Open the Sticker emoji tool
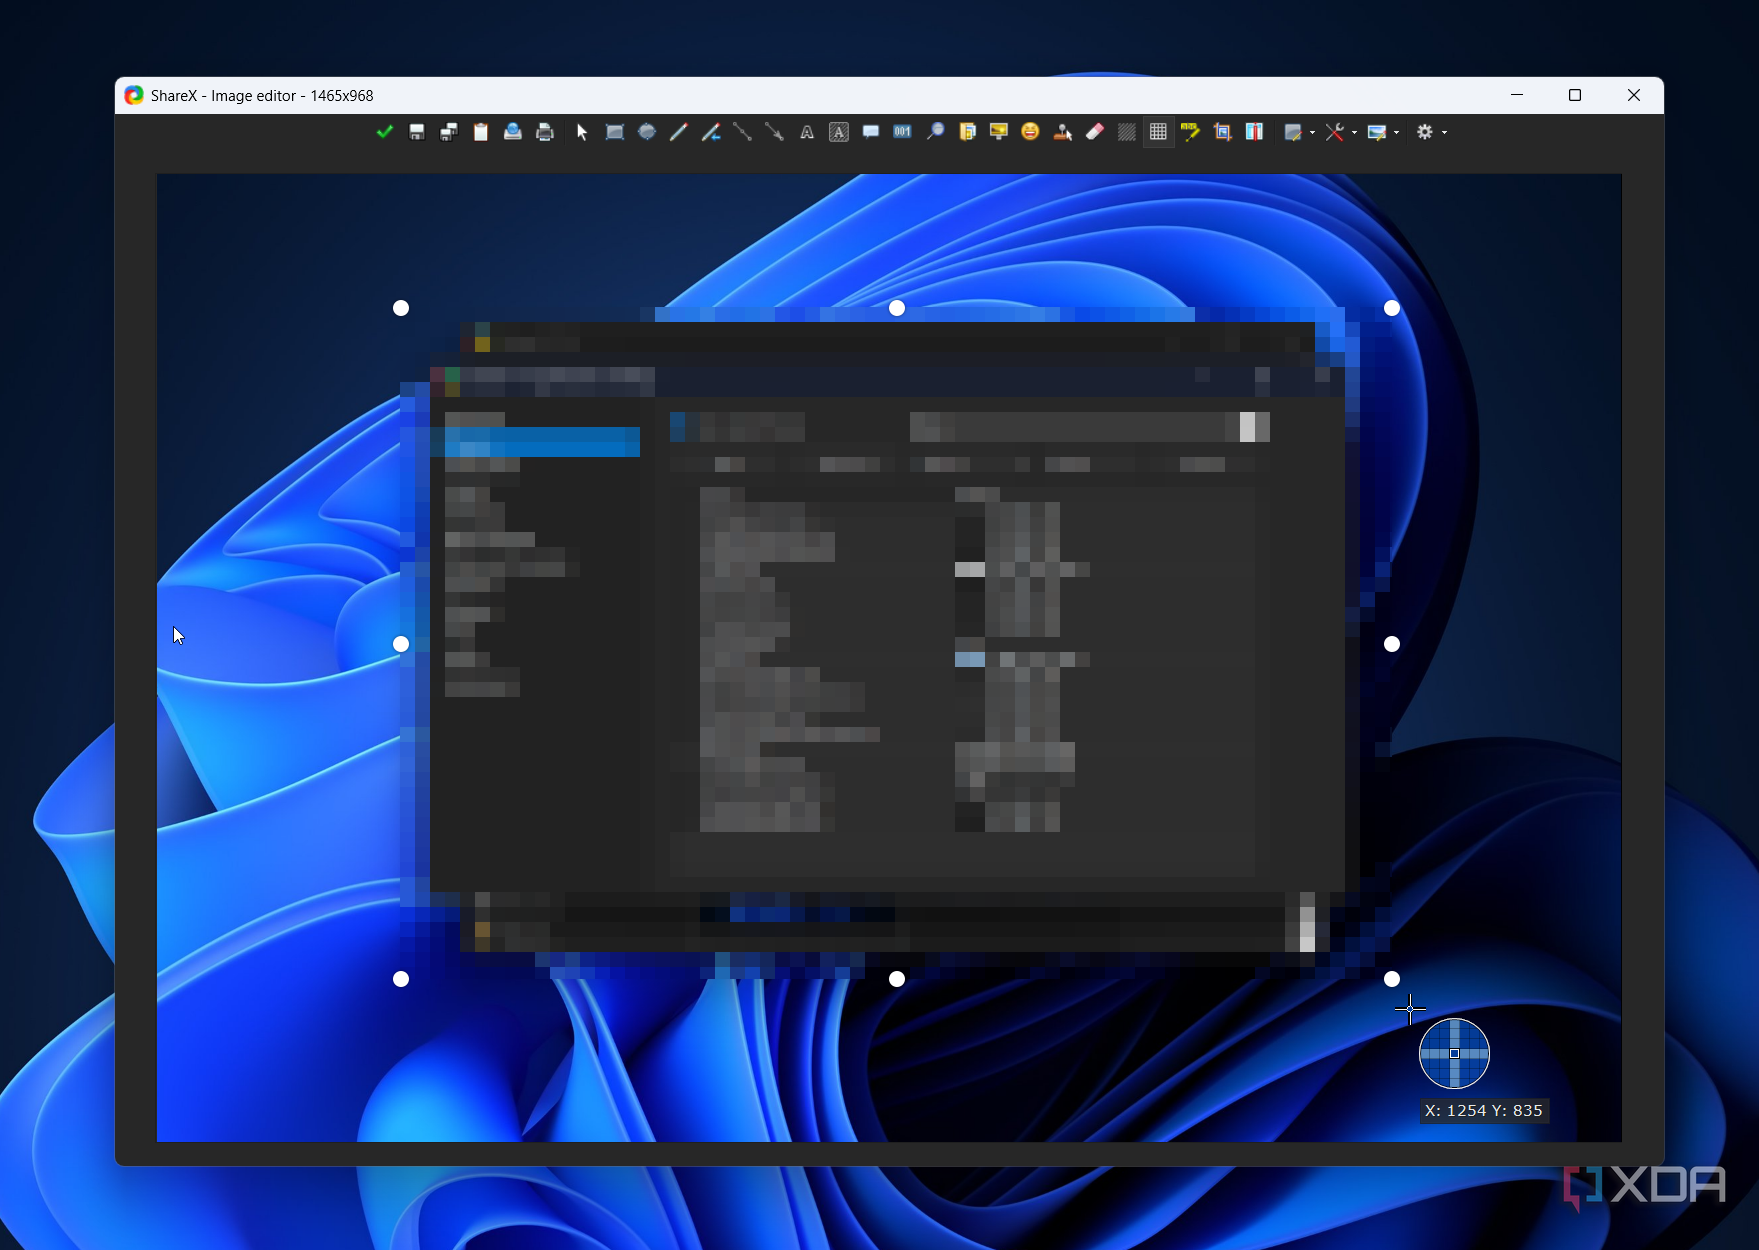The width and height of the screenshot is (1759, 1250). [x=1031, y=132]
